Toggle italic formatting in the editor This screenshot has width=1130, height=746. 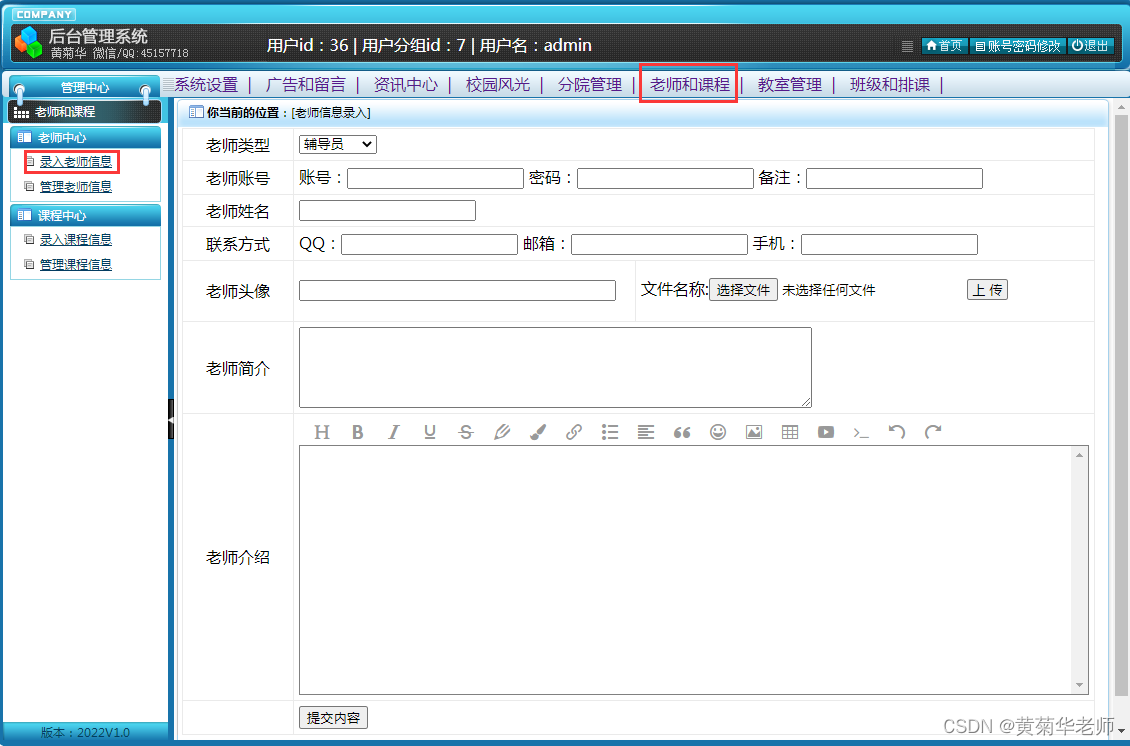pos(393,432)
